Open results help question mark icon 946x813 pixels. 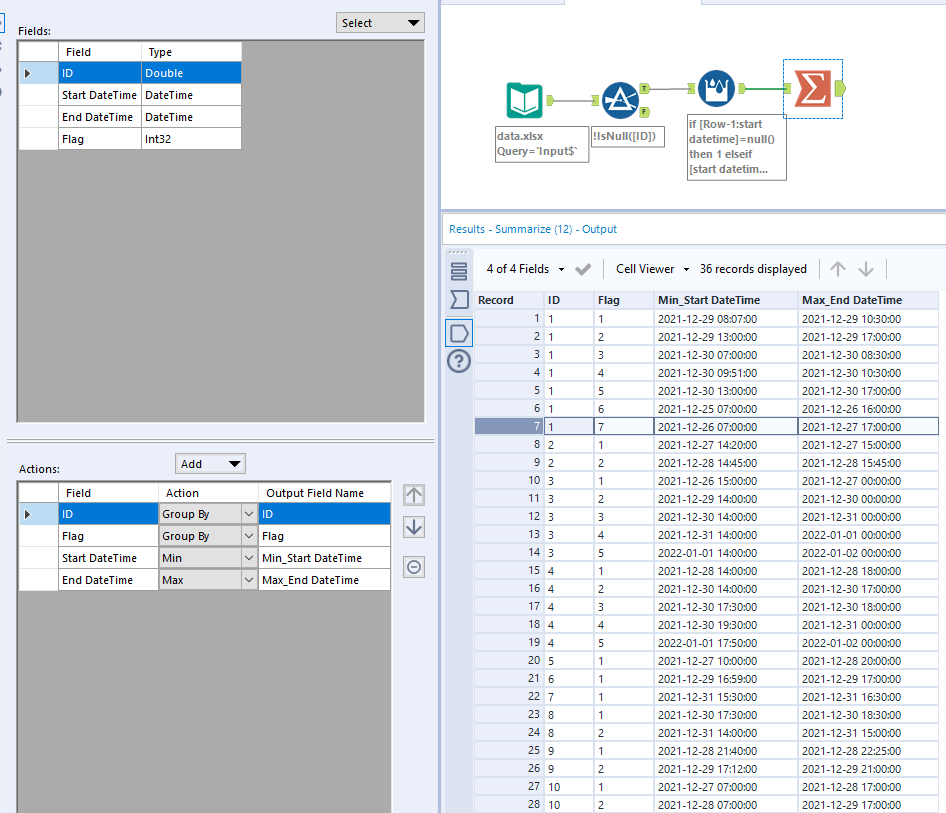(x=459, y=361)
